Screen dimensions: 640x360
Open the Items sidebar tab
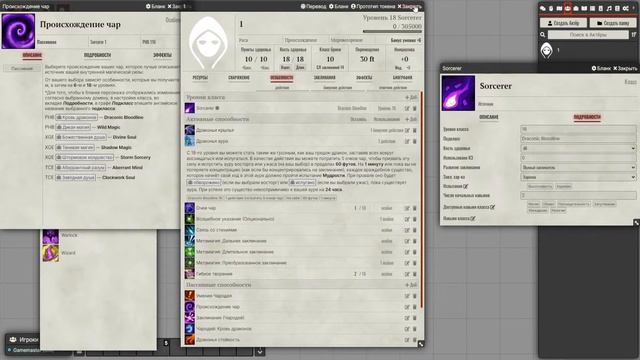click(576, 8)
